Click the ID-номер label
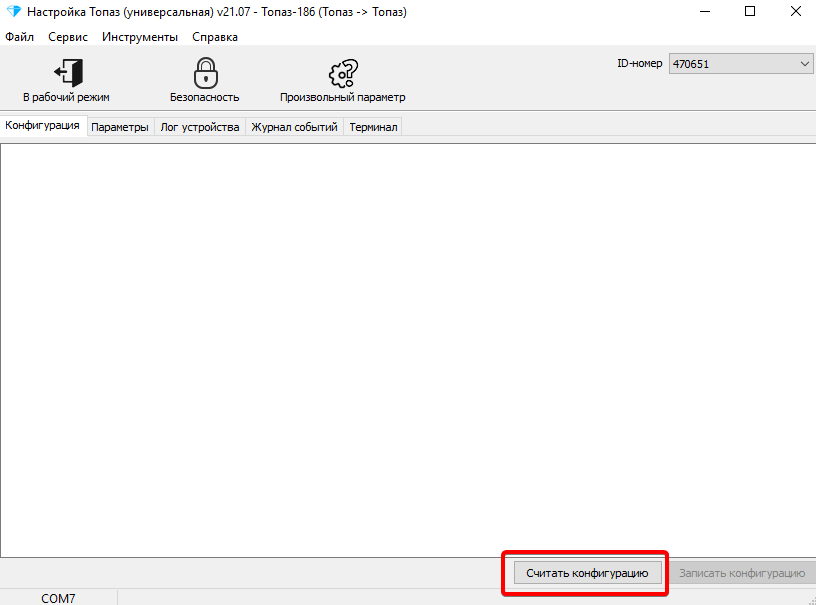816x605 pixels. click(x=640, y=63)
